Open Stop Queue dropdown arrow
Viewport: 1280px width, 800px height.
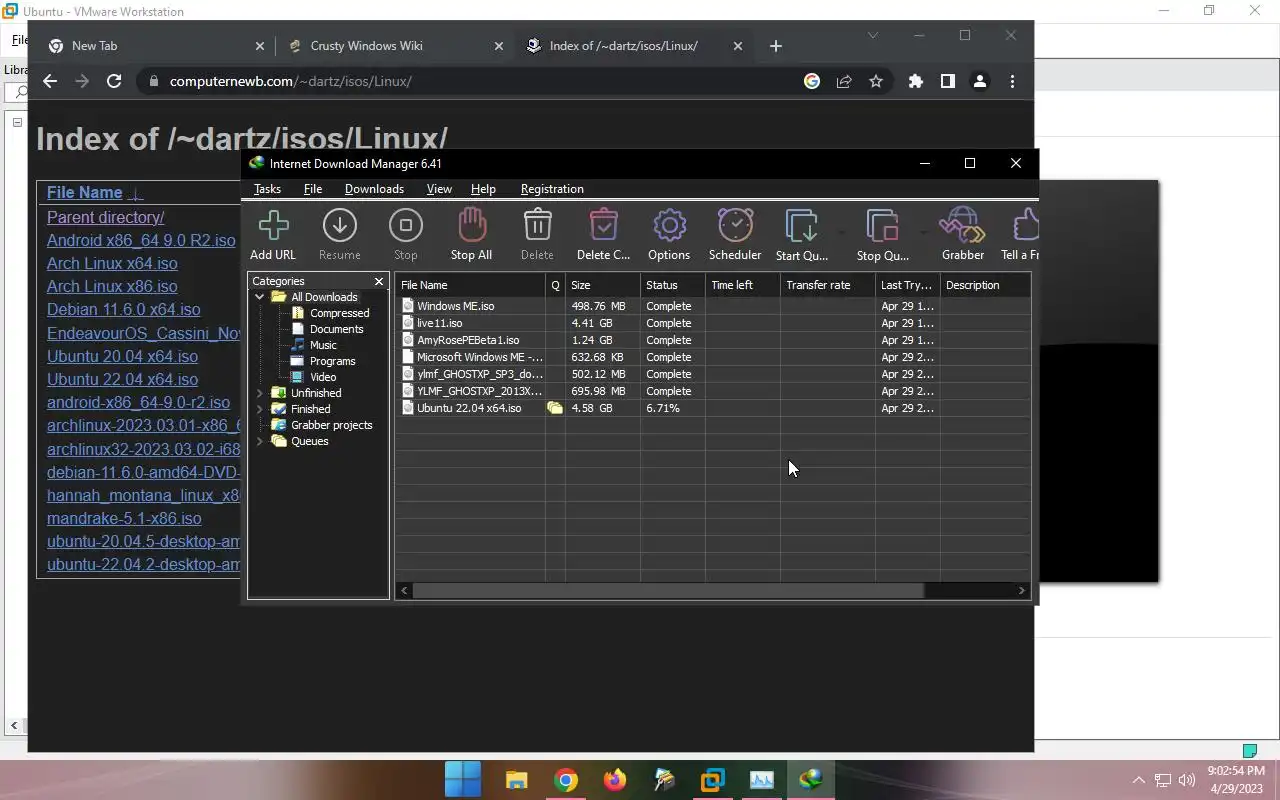[922, 232]
